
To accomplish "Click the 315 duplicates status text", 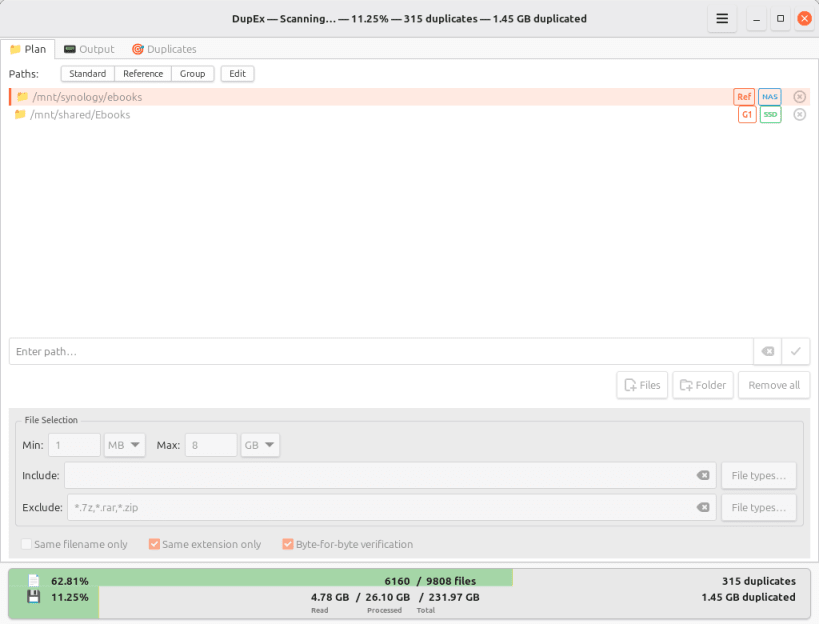I will pyautogui.click(x=758, y=581).
